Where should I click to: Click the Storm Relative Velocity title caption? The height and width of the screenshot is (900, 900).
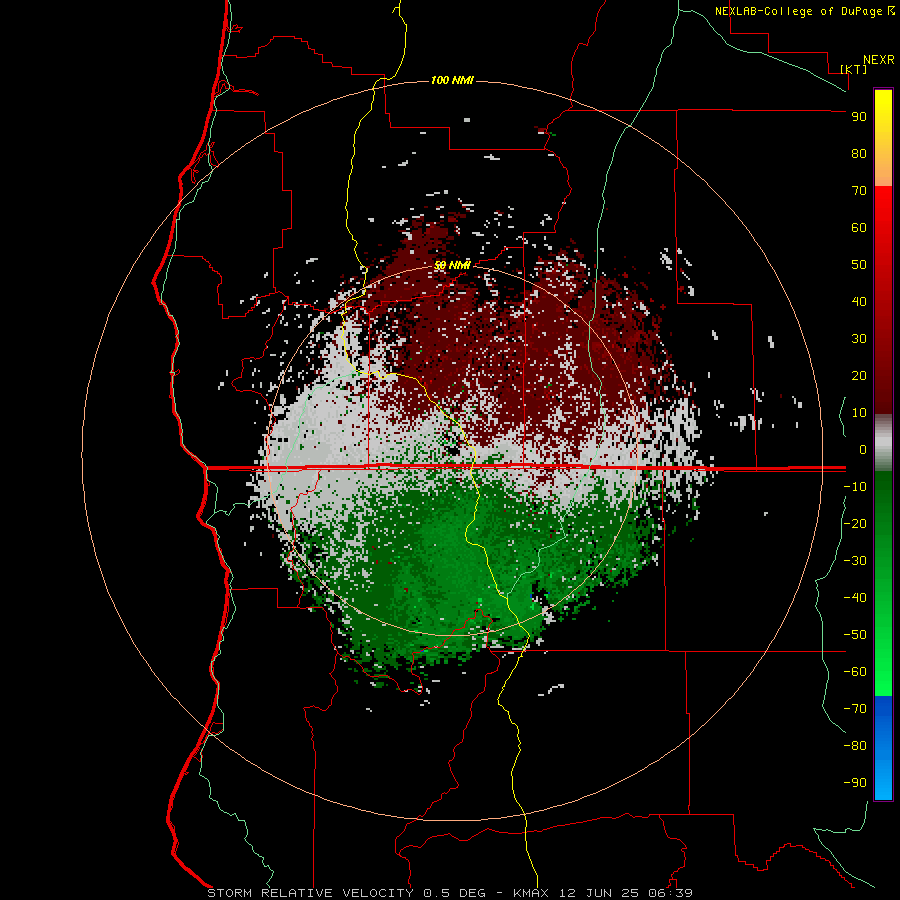click(x=311, y=893)
